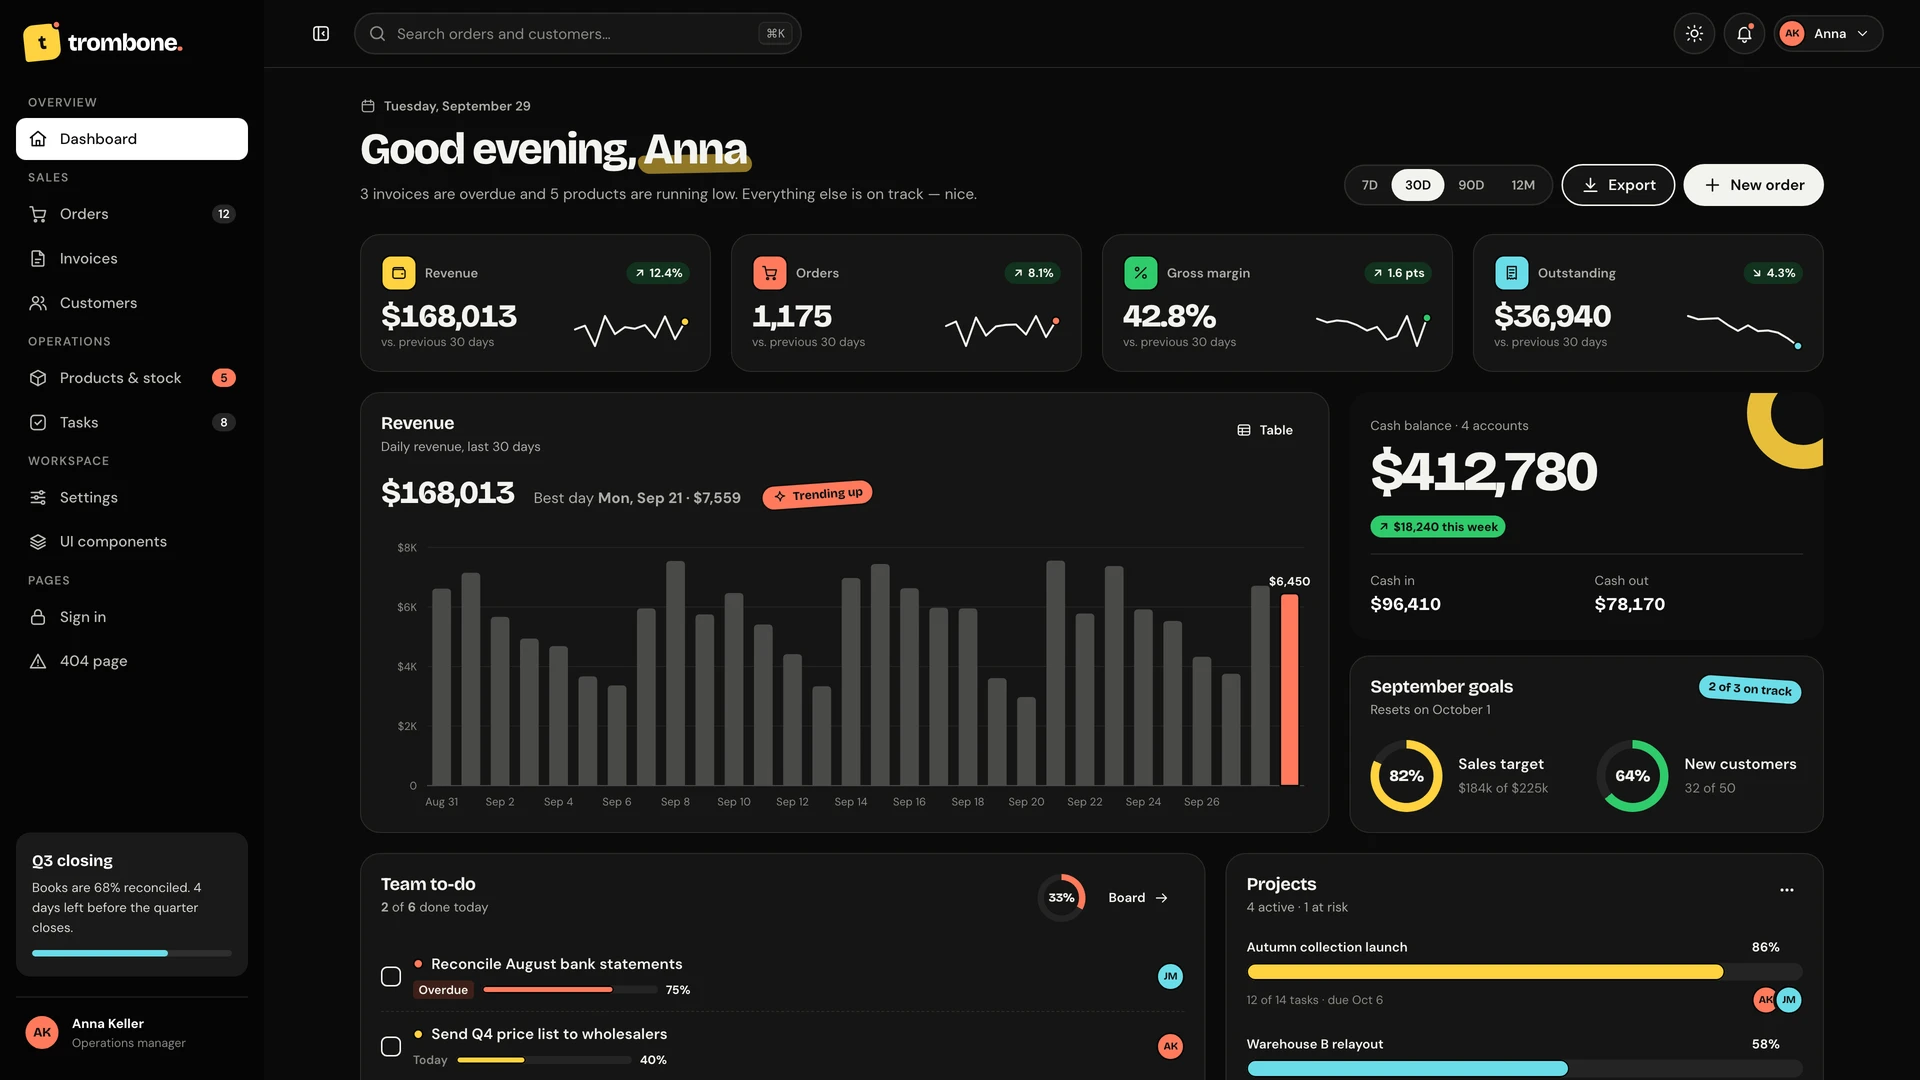Click the Q3 closing progress bar

pyautogui.click(x=132, y=953)
